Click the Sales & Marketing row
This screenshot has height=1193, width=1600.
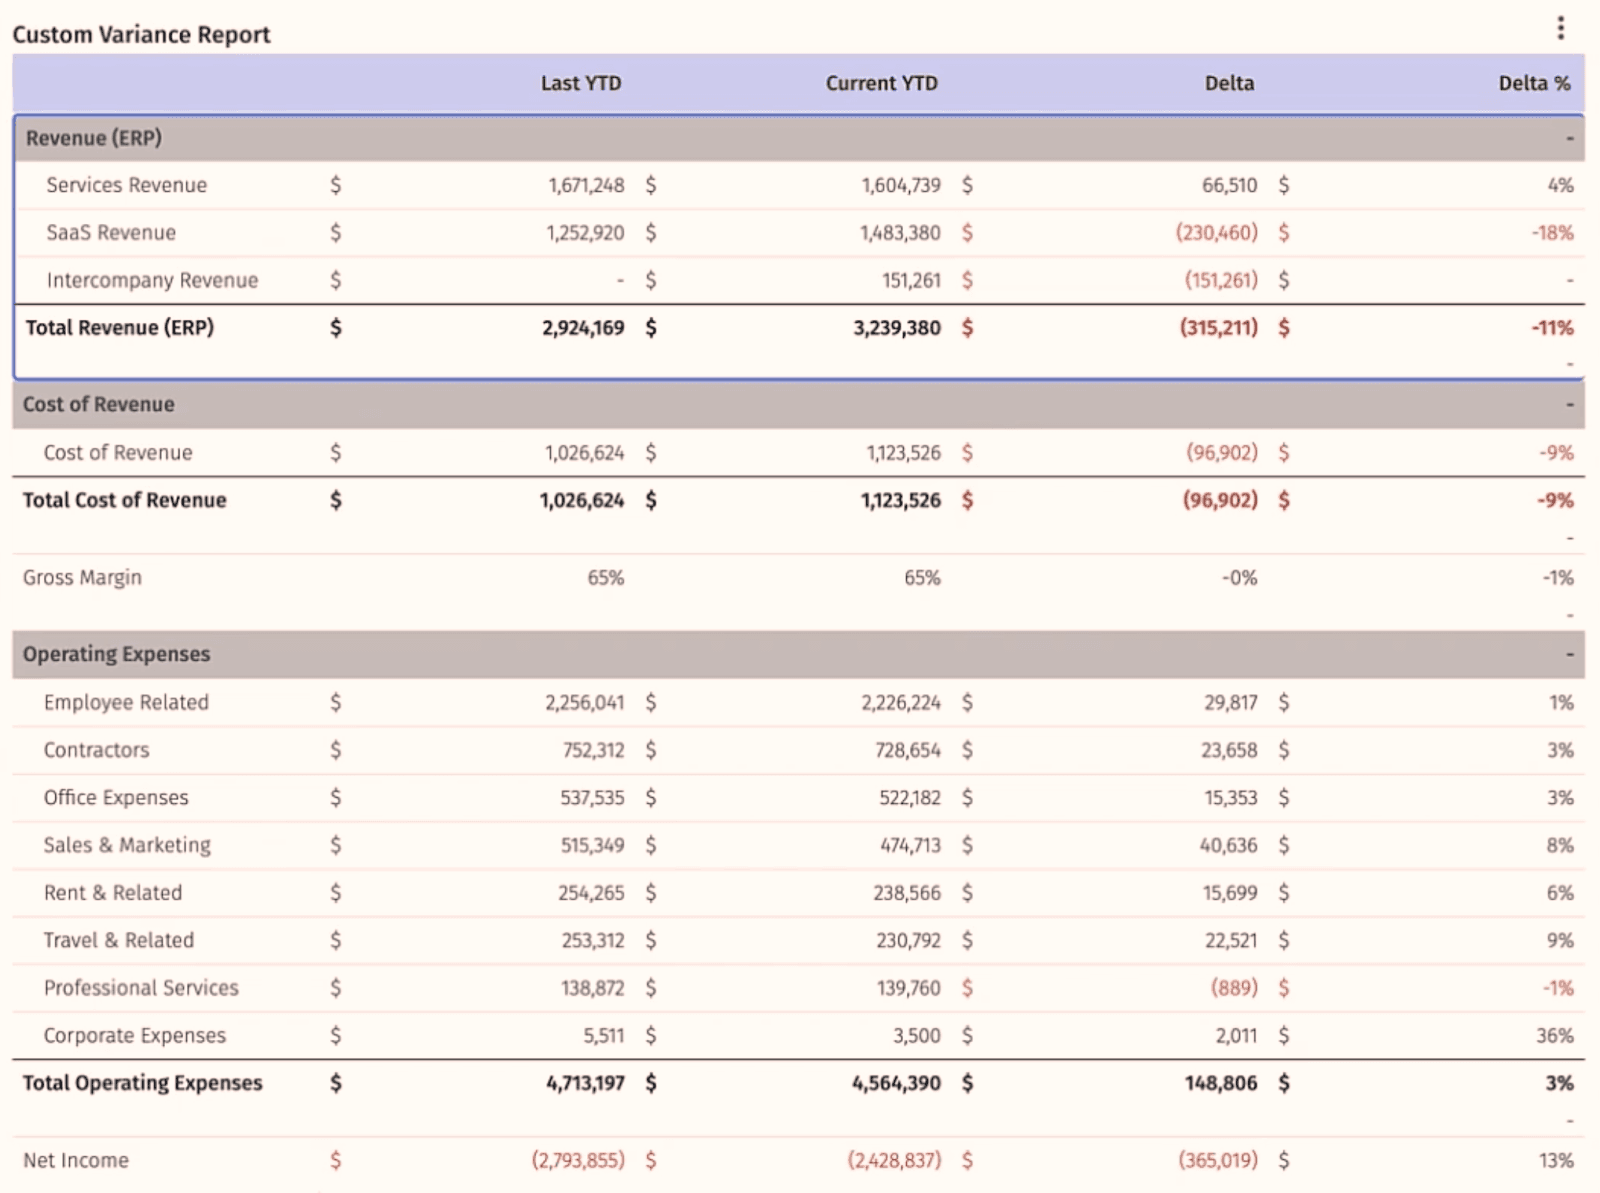click(127, 845)
